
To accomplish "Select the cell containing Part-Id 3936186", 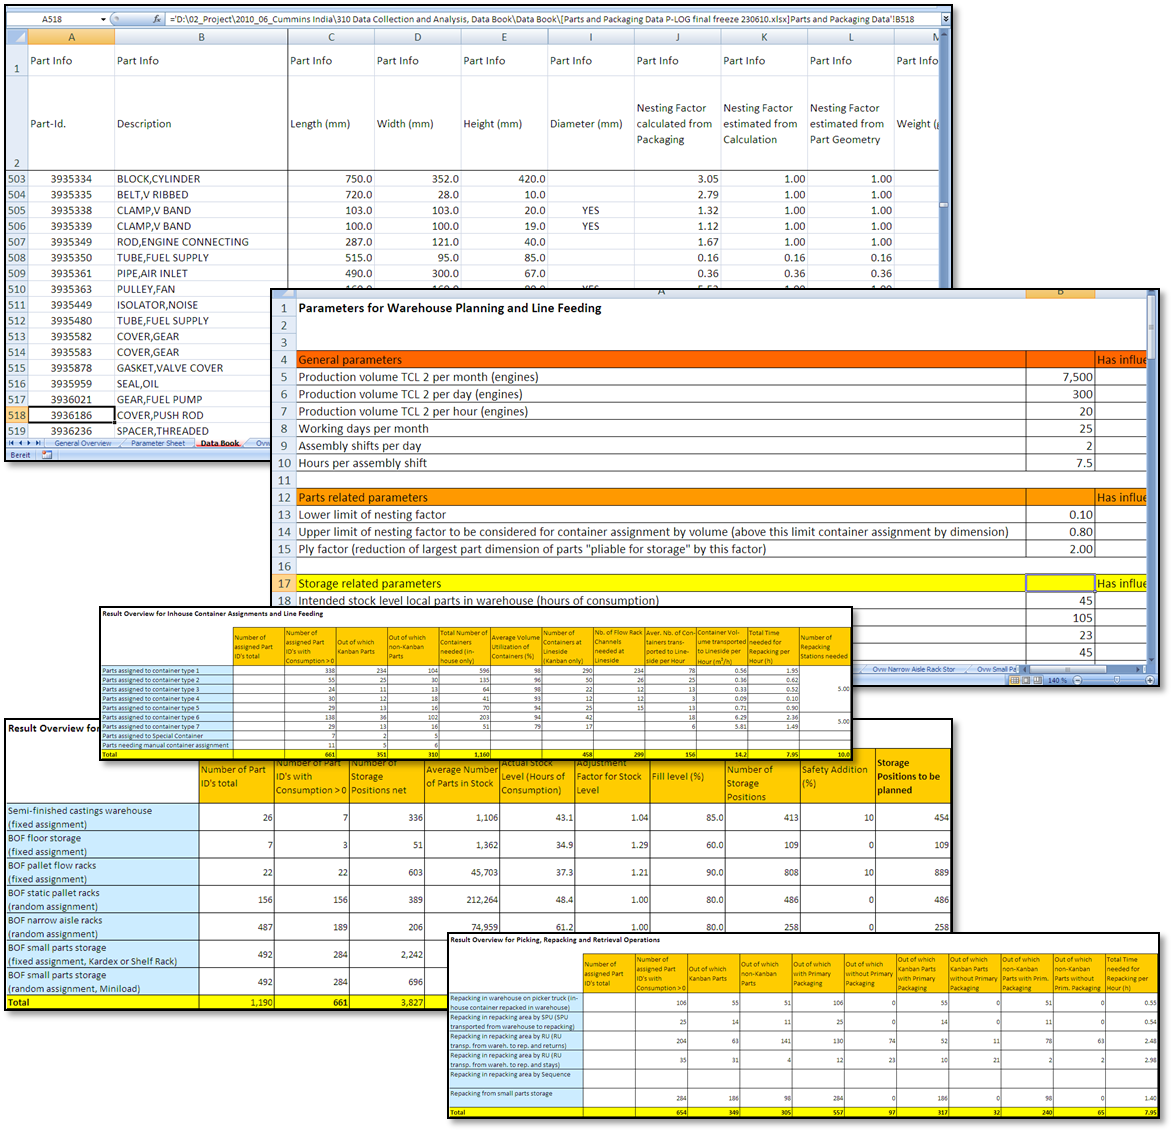I will pos(71,415).
